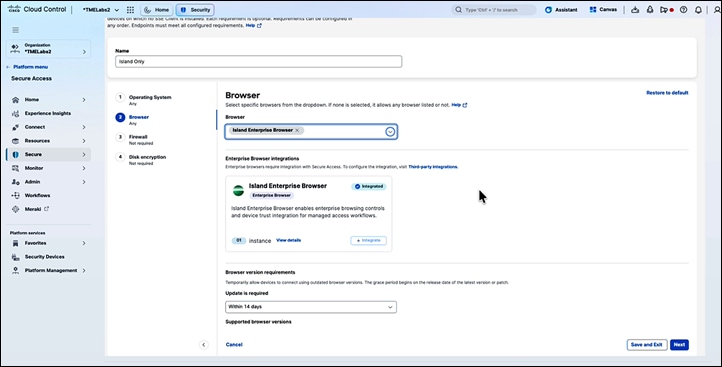The image size is (722, 367).
Task: Open the help question mark icon
Action: [x=683, y=10]
